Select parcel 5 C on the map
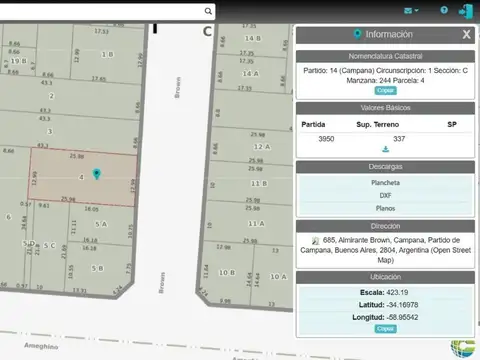The image size is (480, 360). [x=49, y=246]
